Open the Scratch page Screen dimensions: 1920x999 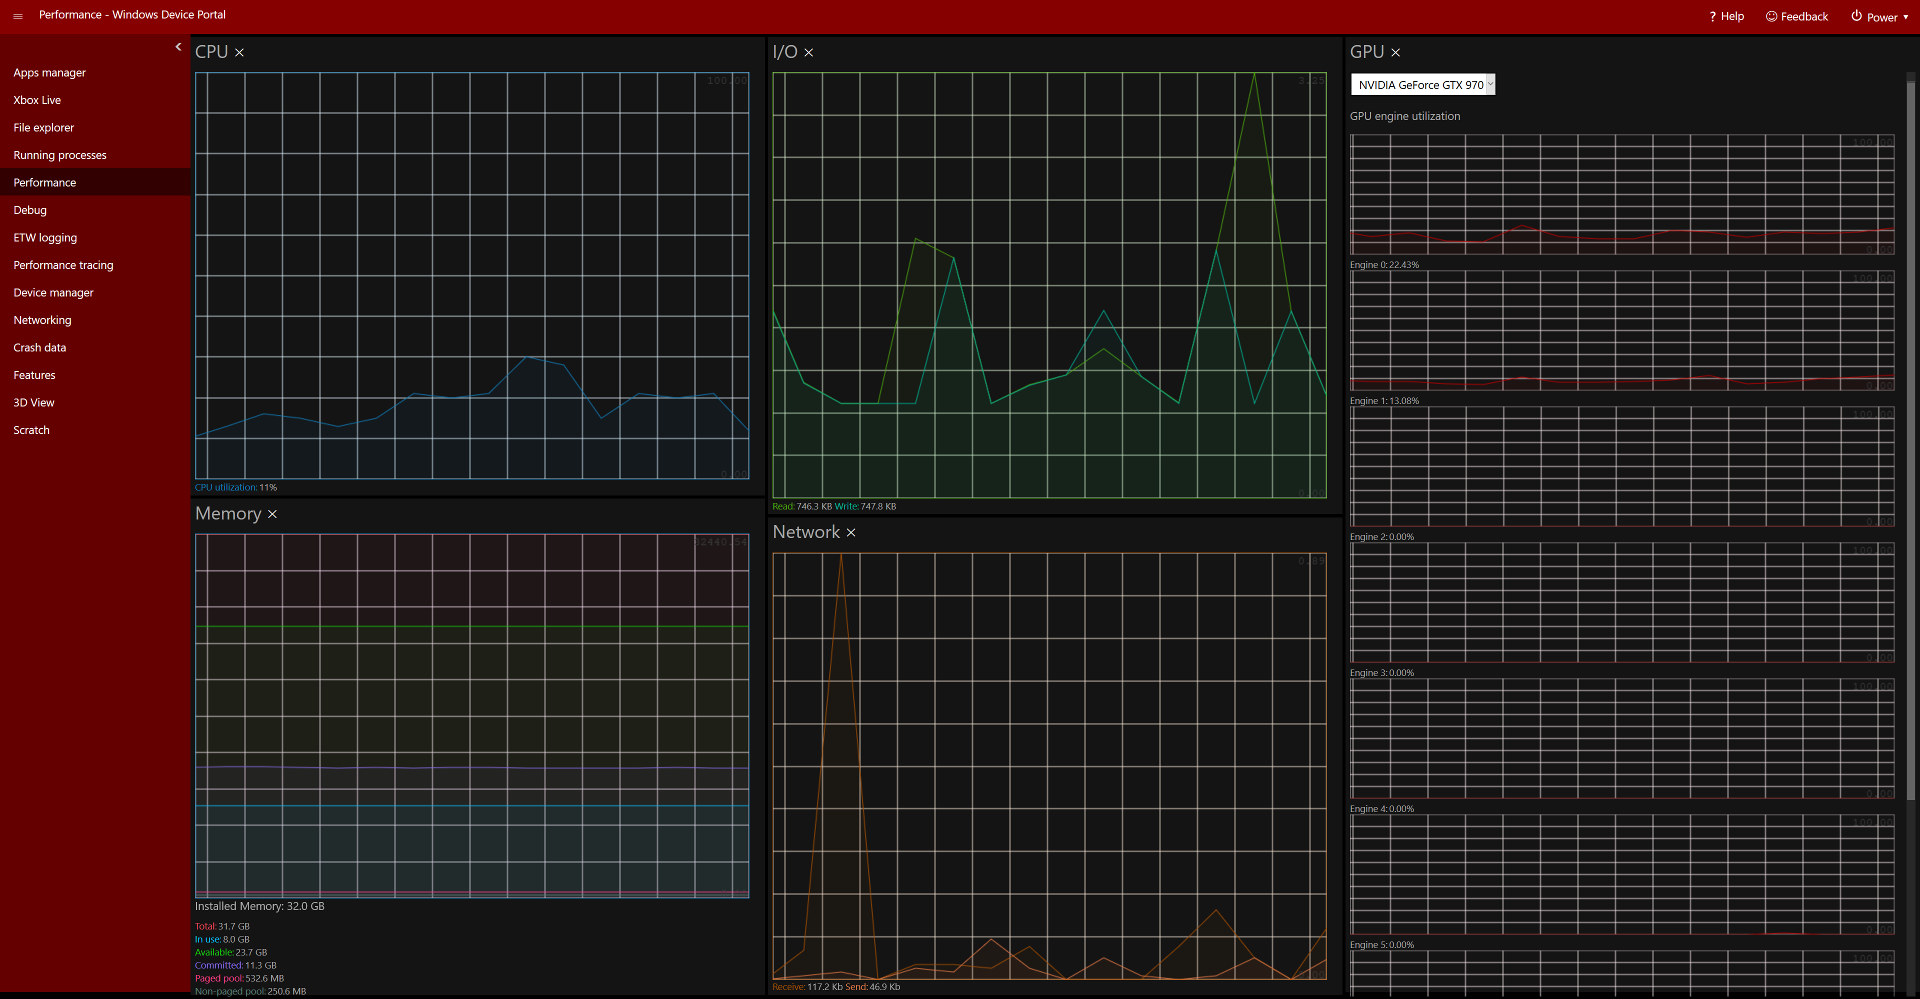tap(95, 430)
